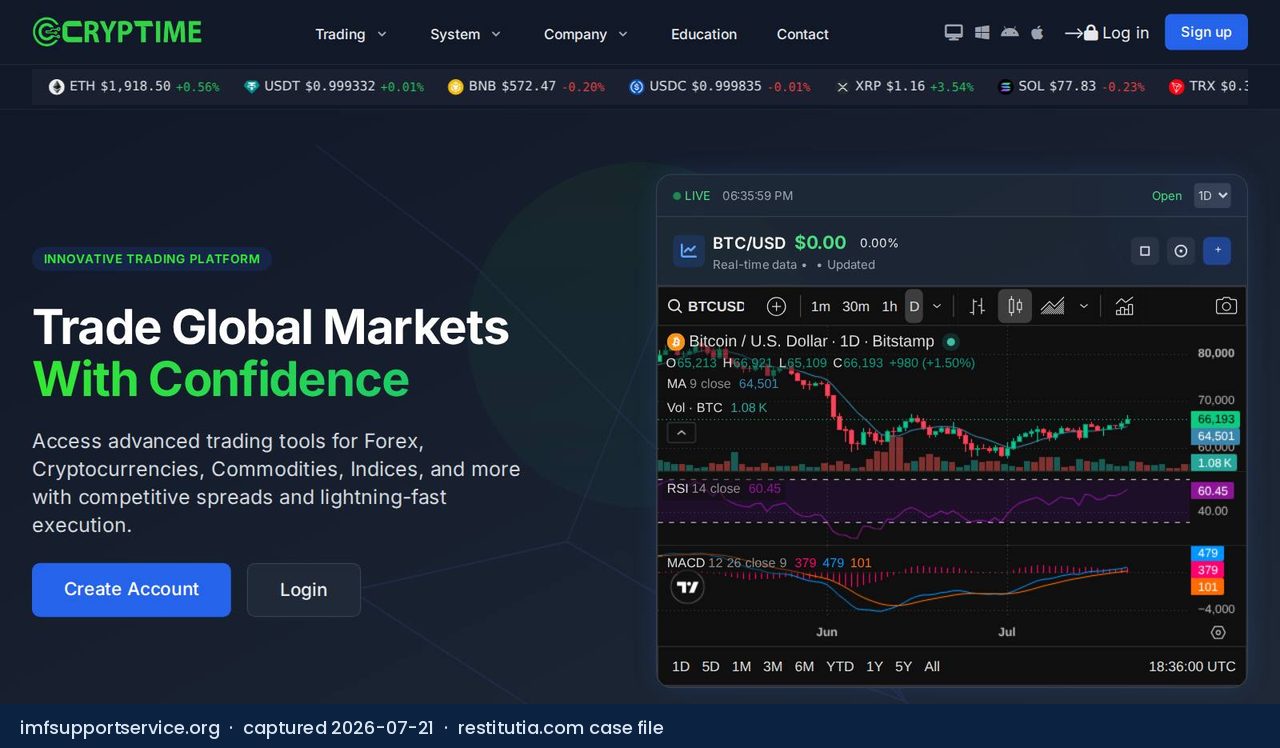Click the Sign up button
Screen dimensions: 1280x748
click(1206, 32)
